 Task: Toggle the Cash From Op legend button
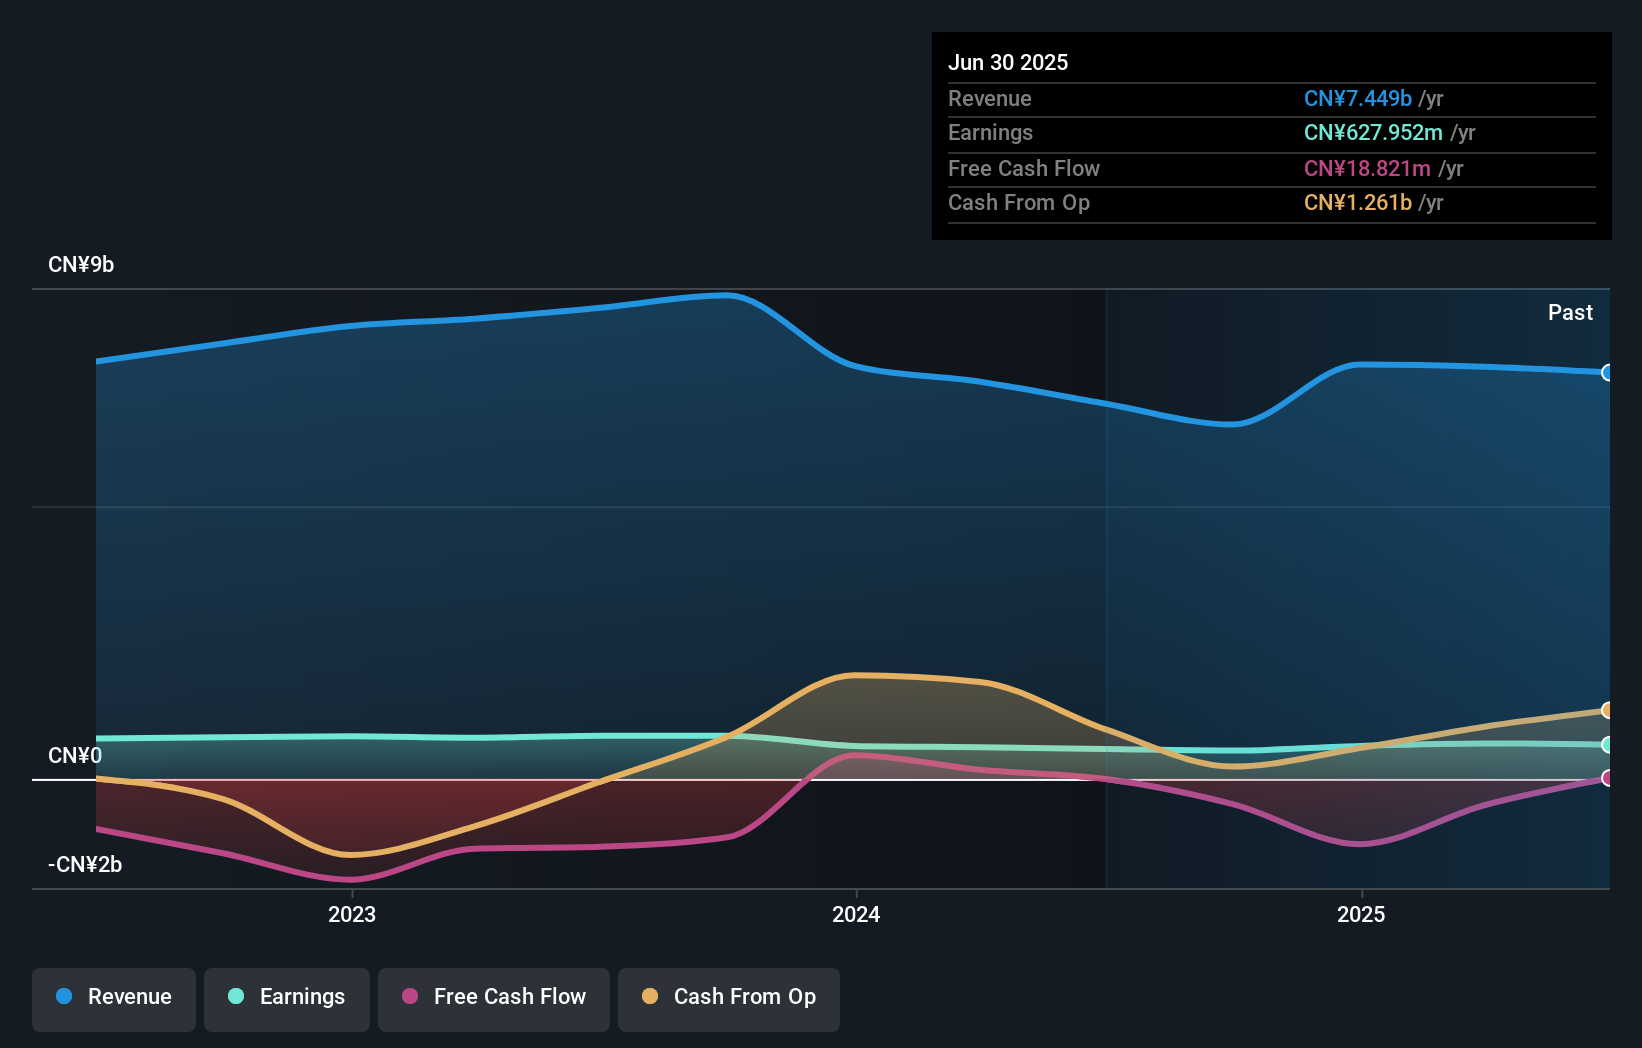click(x=729, y=998)
